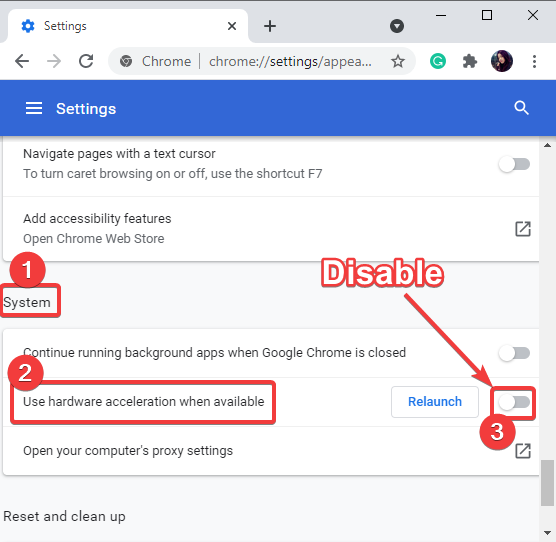Image resolution: width=556 pixels, height=542 pixels.
Task: Click the Relaunch button
Action: coord(435,402)
